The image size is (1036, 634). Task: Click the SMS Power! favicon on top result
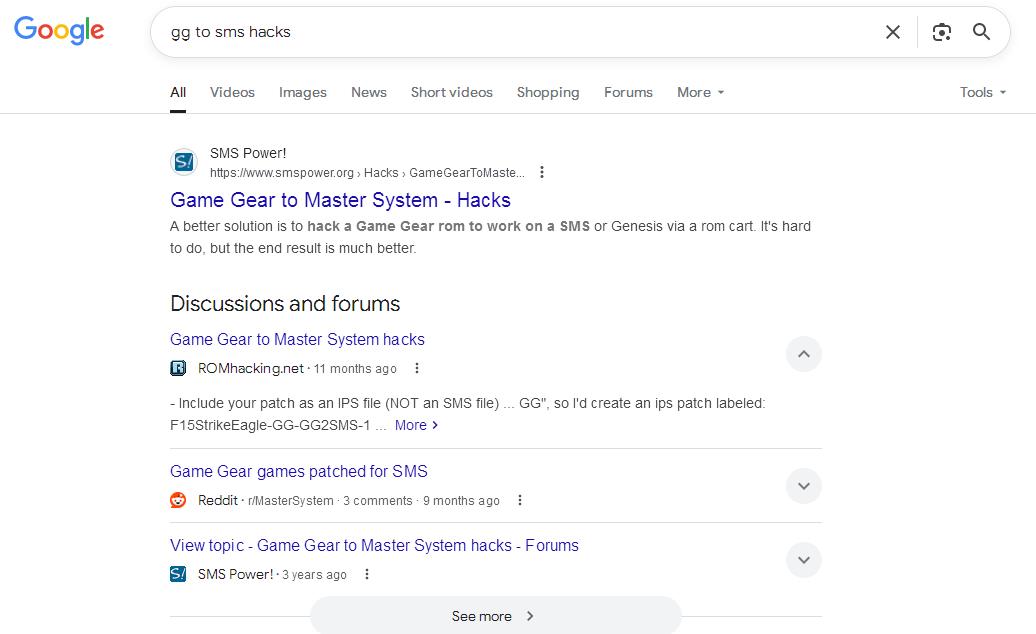(x=184, y=162)
